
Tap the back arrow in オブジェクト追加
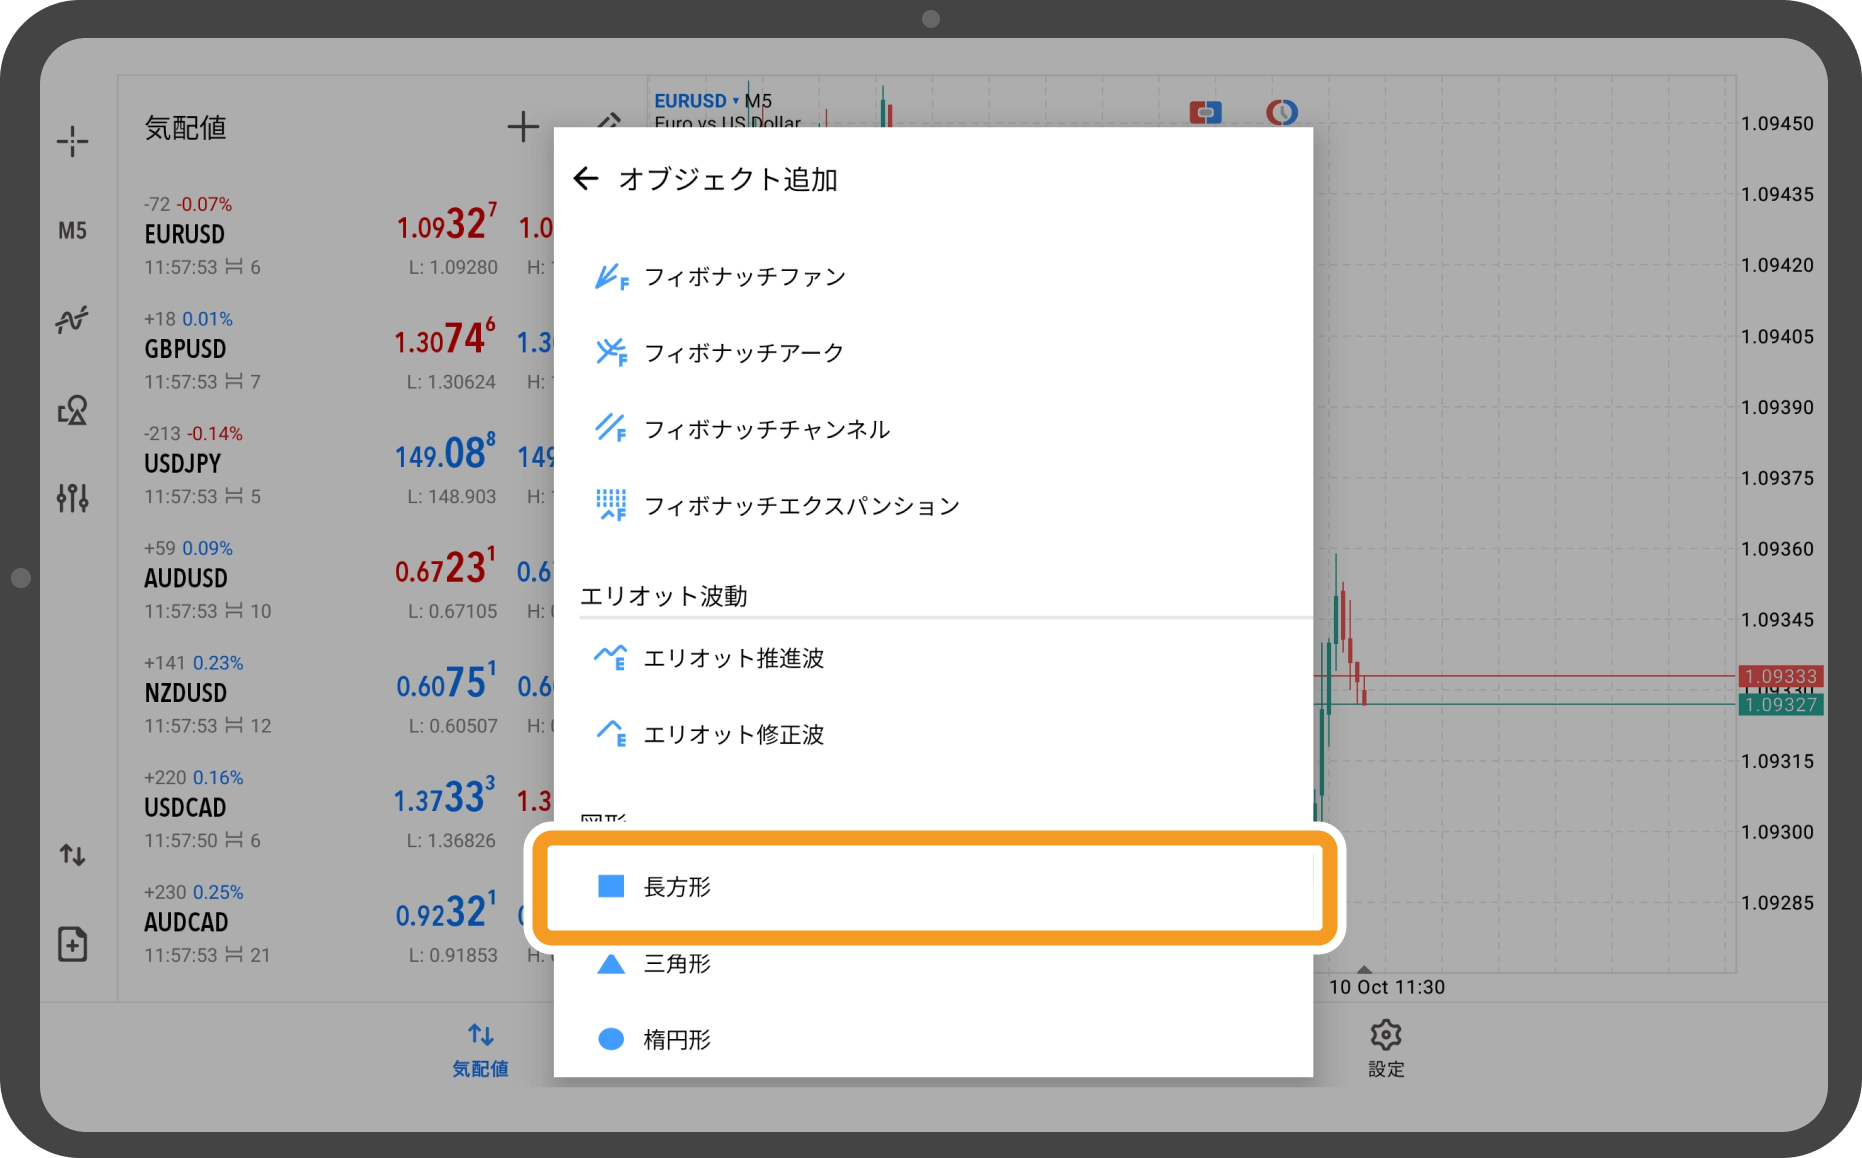click(x=587, y=178)
